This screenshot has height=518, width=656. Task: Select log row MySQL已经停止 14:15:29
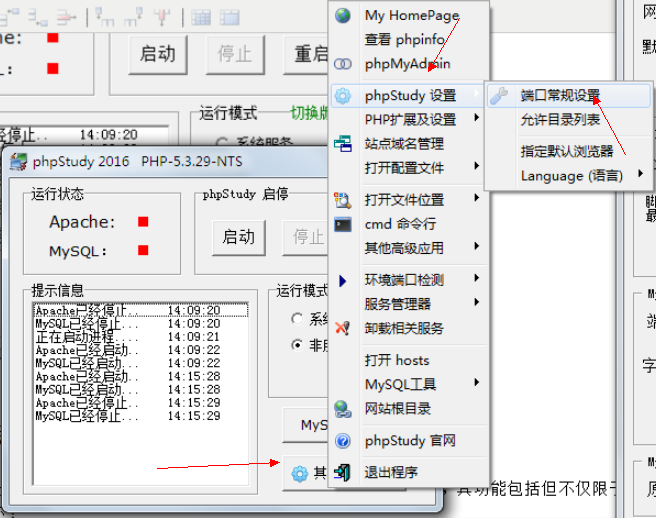click(x=141, y=416)
